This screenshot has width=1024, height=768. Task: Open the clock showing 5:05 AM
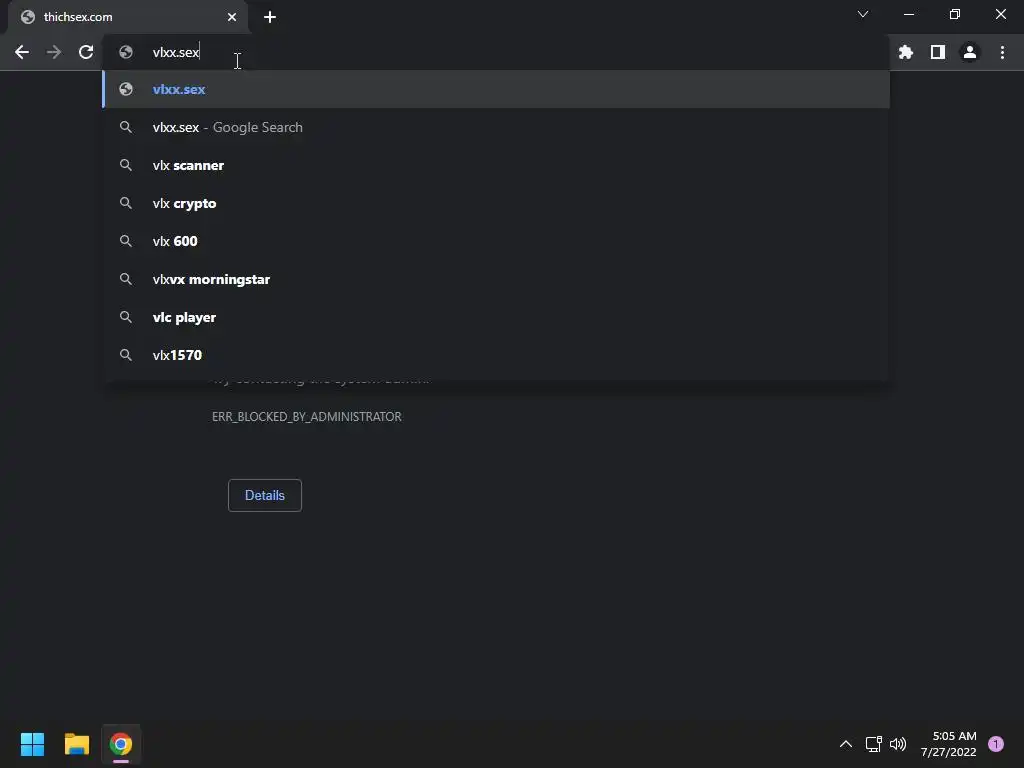tap(948, 744)
